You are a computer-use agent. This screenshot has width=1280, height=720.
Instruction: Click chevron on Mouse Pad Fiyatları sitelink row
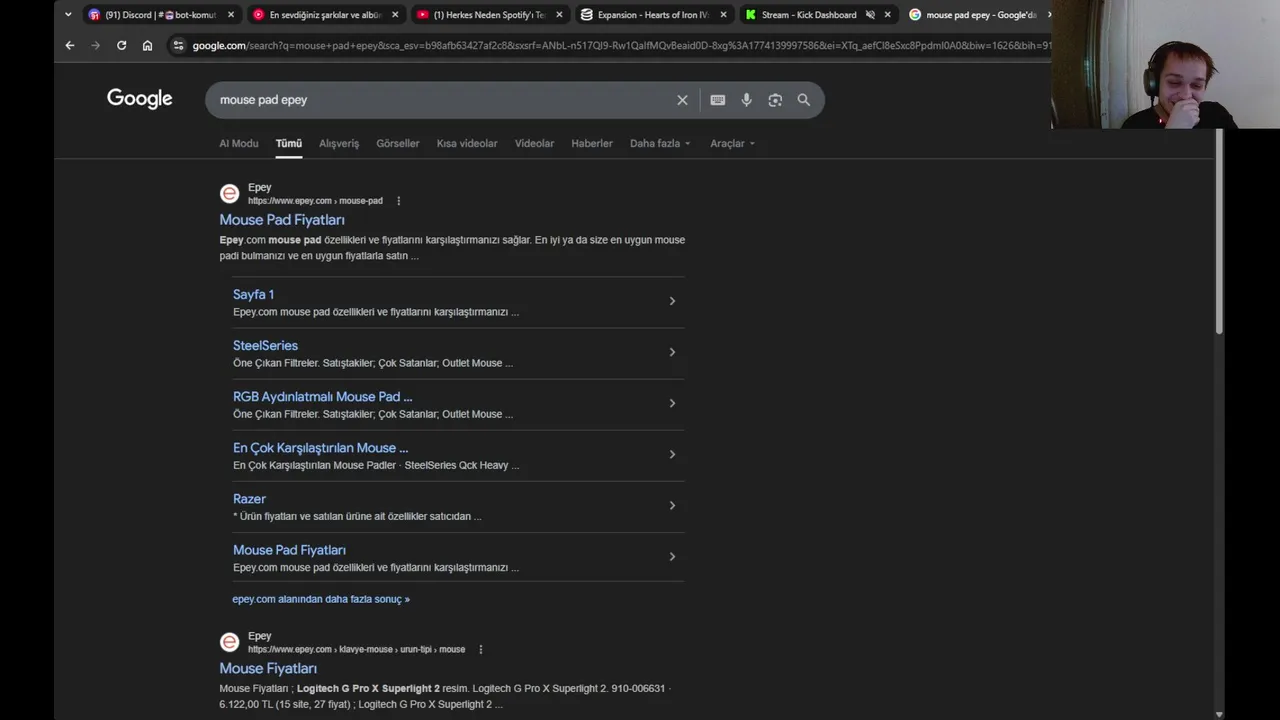pos(672,556)
